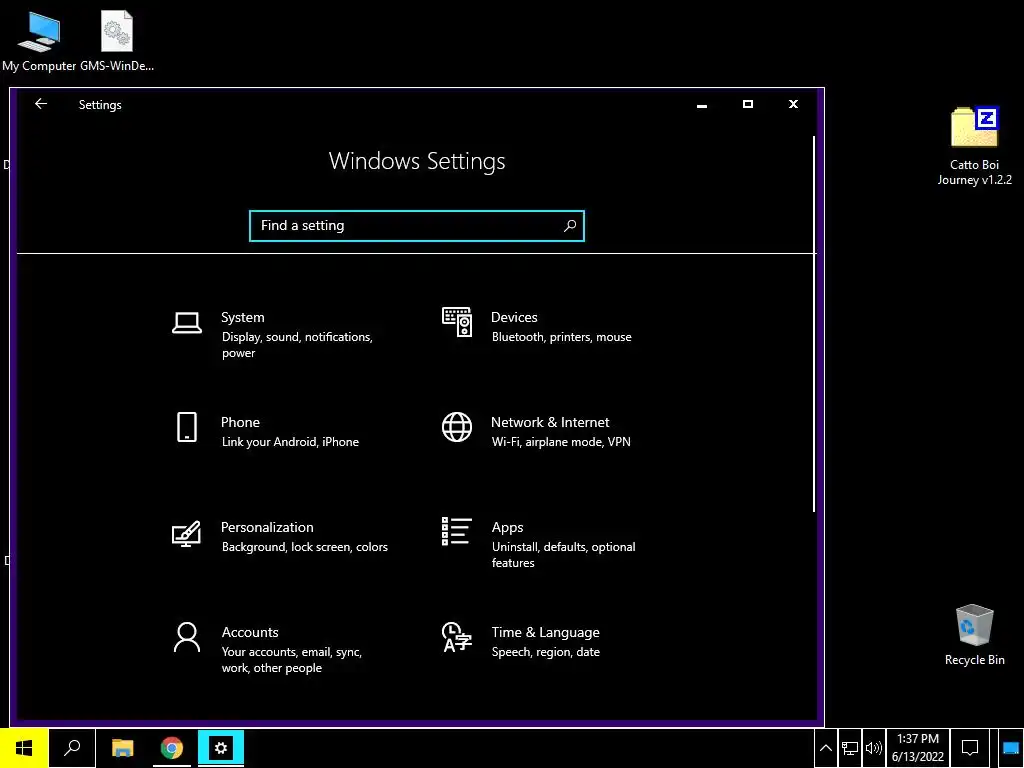1024x768 pixels.
Task: Open Devices keyboard and speaker icon
Action: coord(456,322)
